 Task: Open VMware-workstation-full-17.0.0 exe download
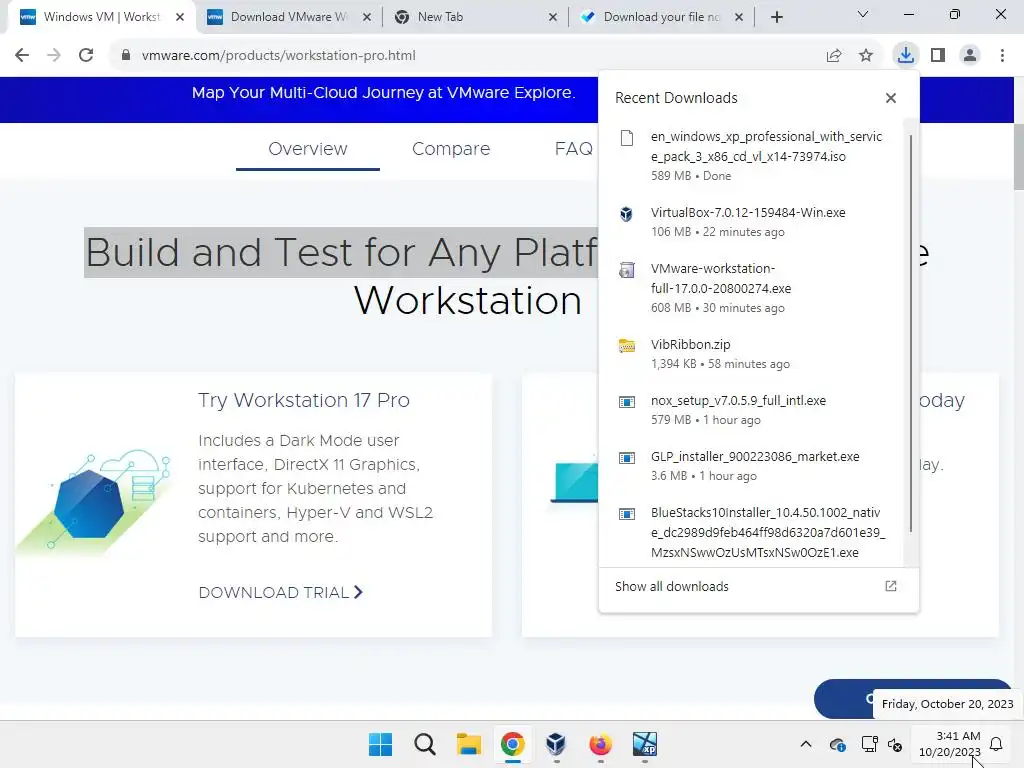pyautogui.click(x=754, y=287)
